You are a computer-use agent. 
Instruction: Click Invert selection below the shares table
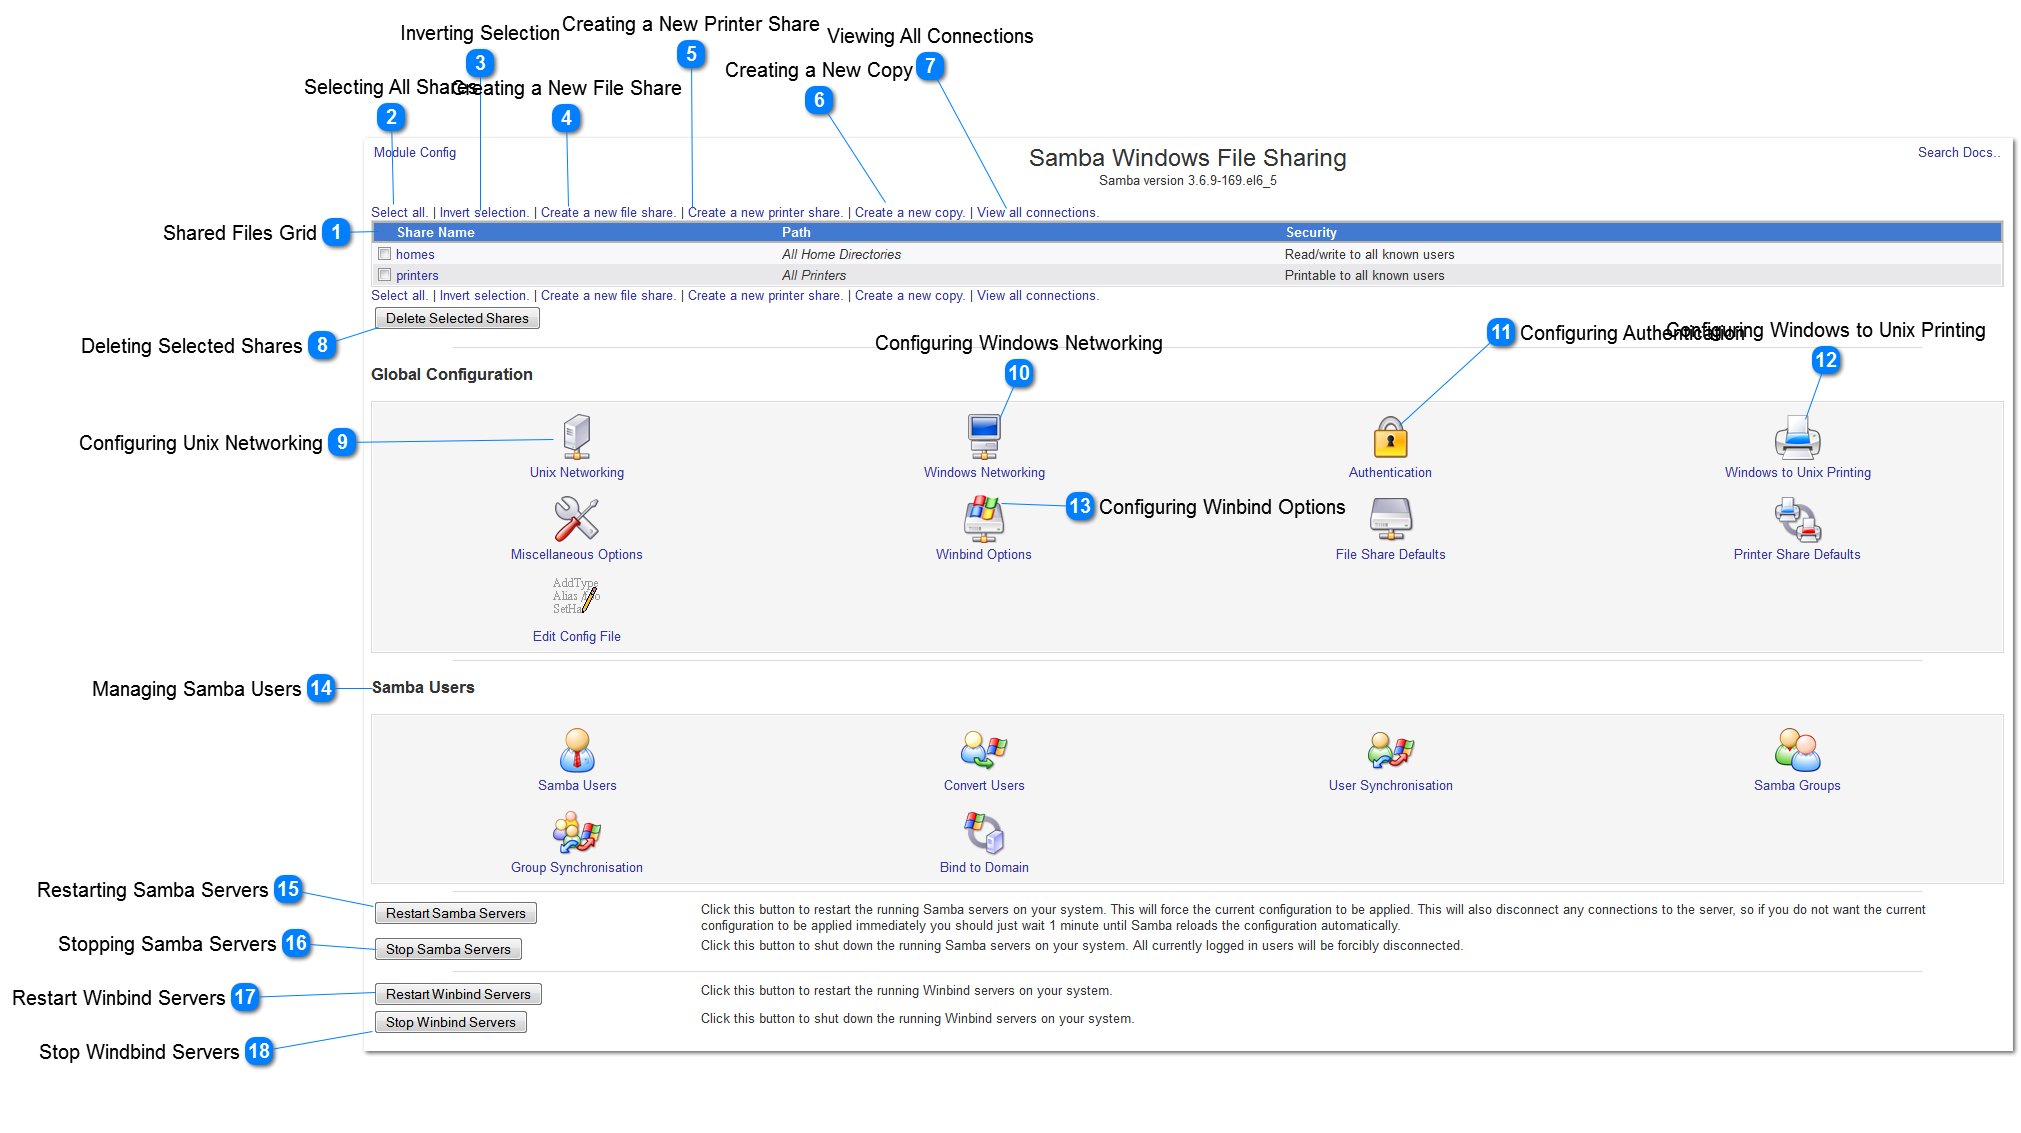(x=484, y=296)
